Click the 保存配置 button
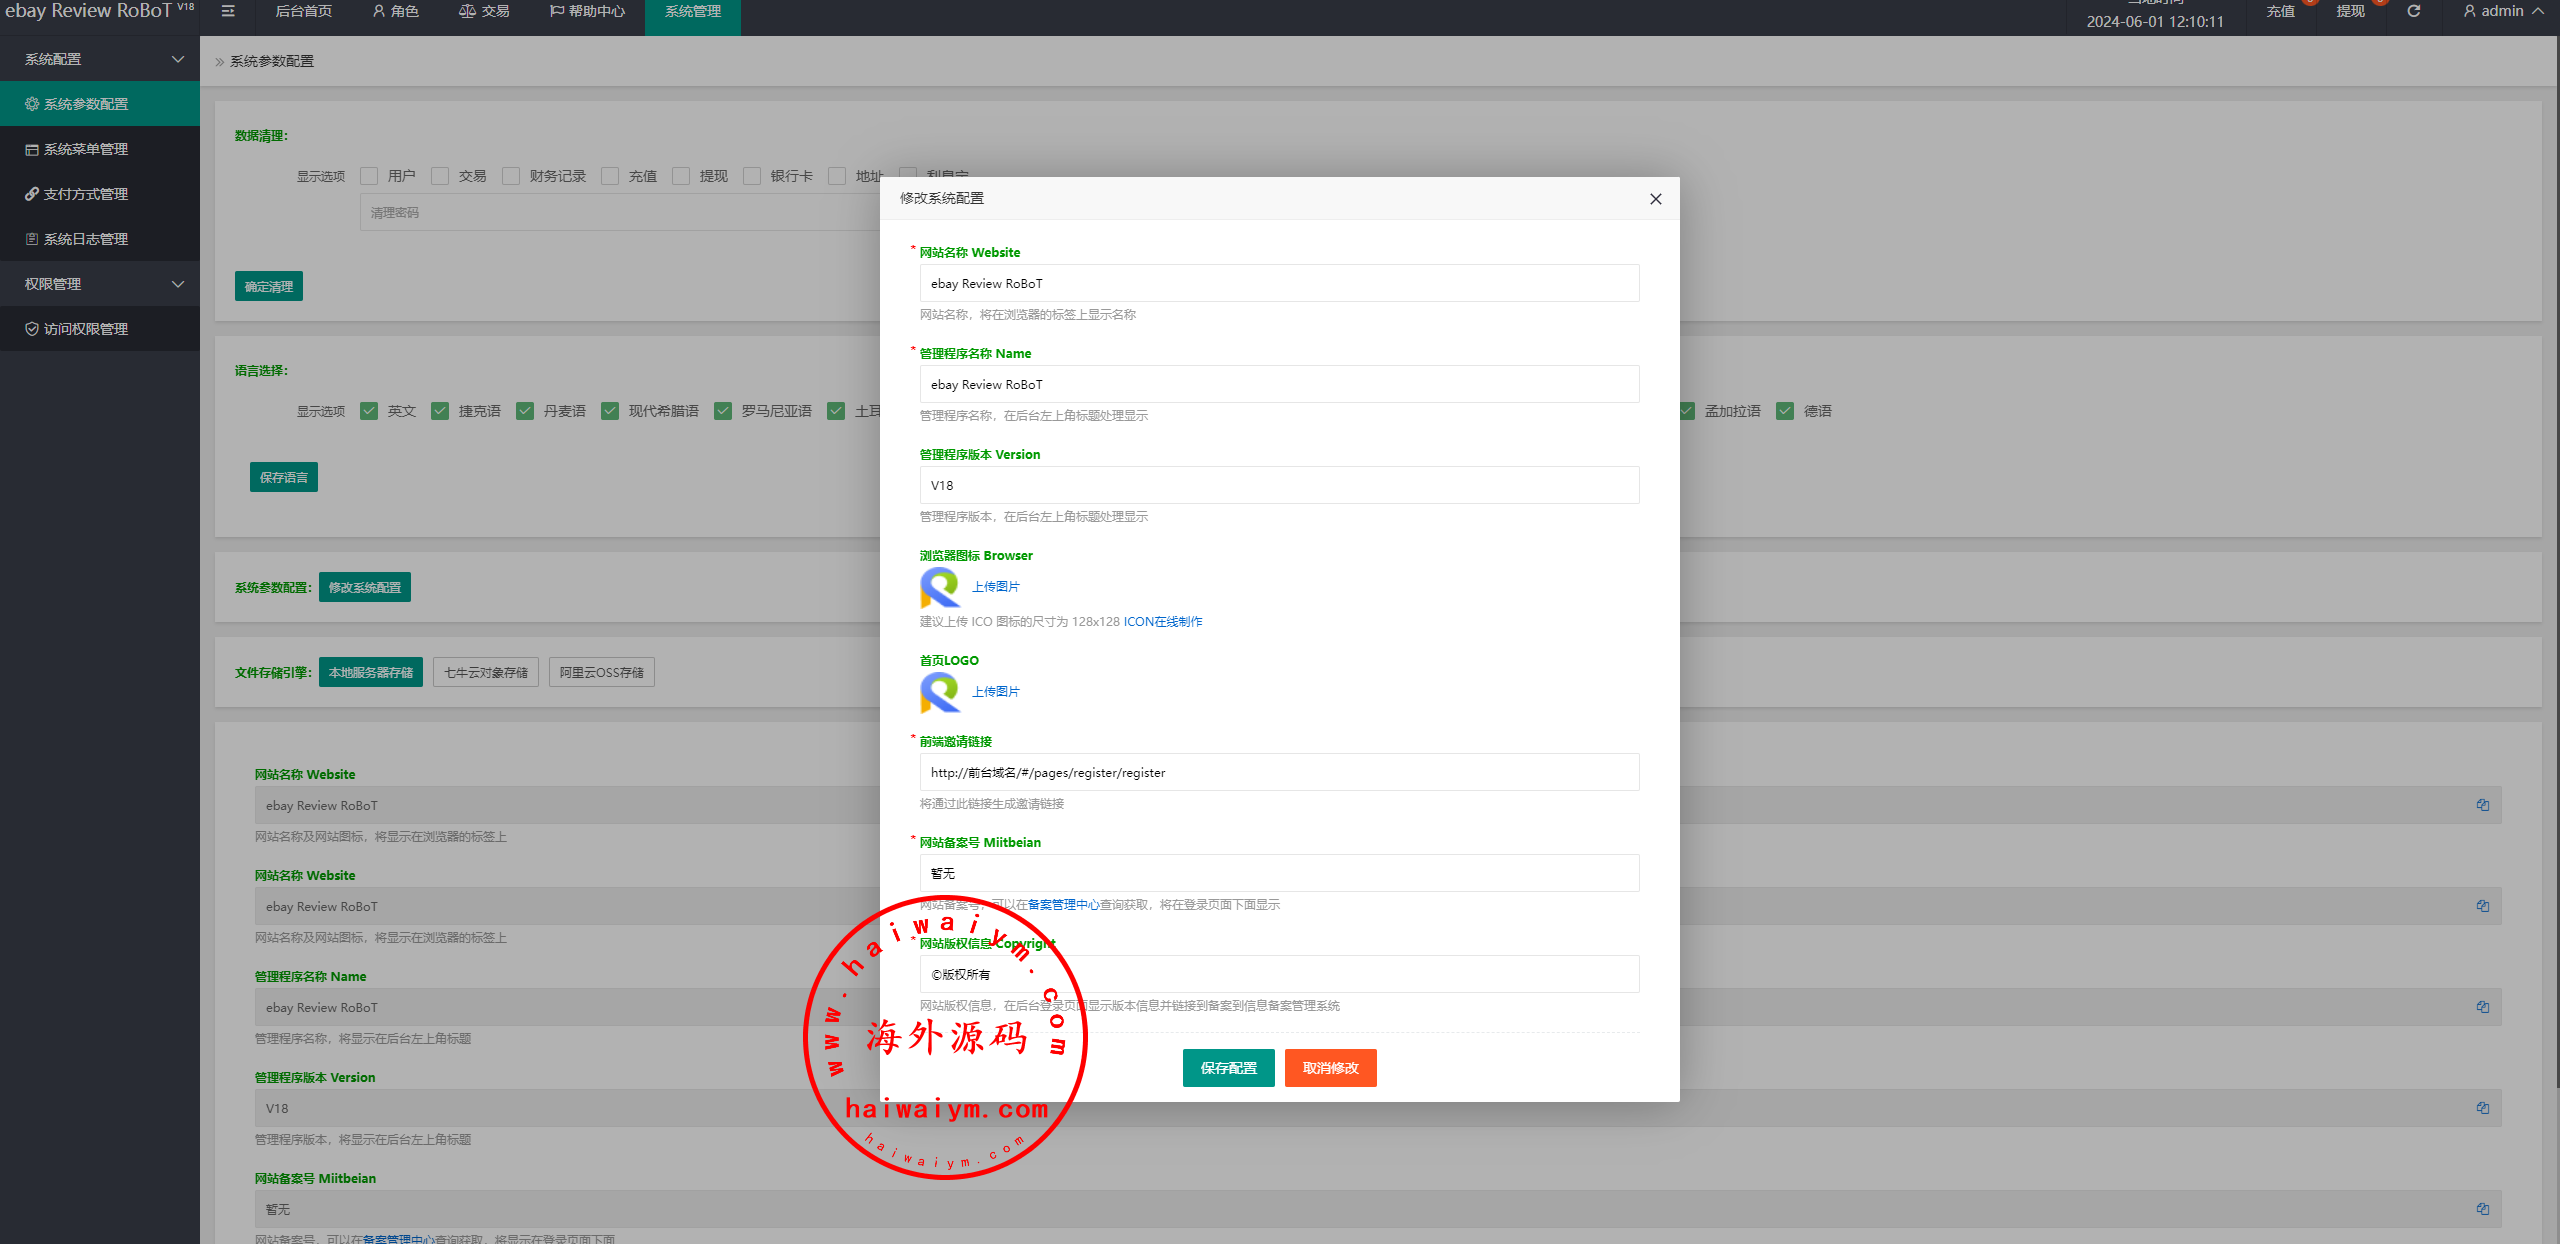The image size is (2560, 1244). pyautogui.click(x=1228, y=1068)
